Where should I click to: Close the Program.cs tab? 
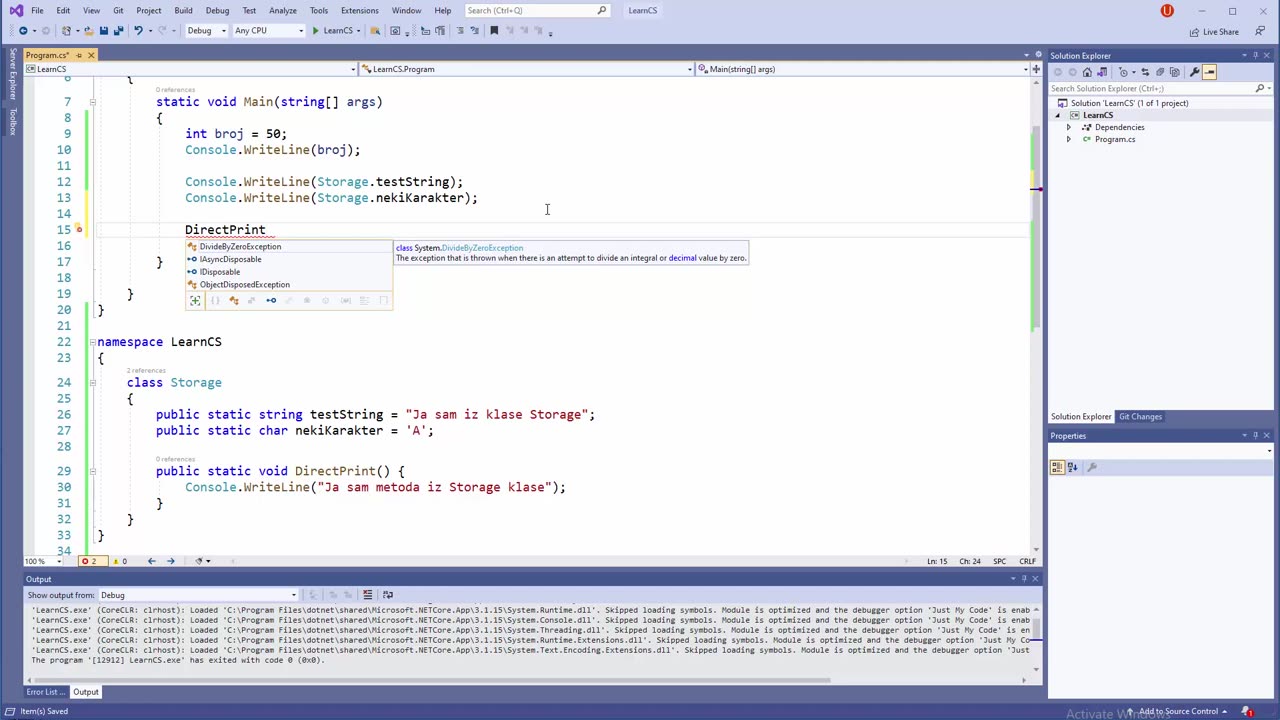[x=91, y=55]
